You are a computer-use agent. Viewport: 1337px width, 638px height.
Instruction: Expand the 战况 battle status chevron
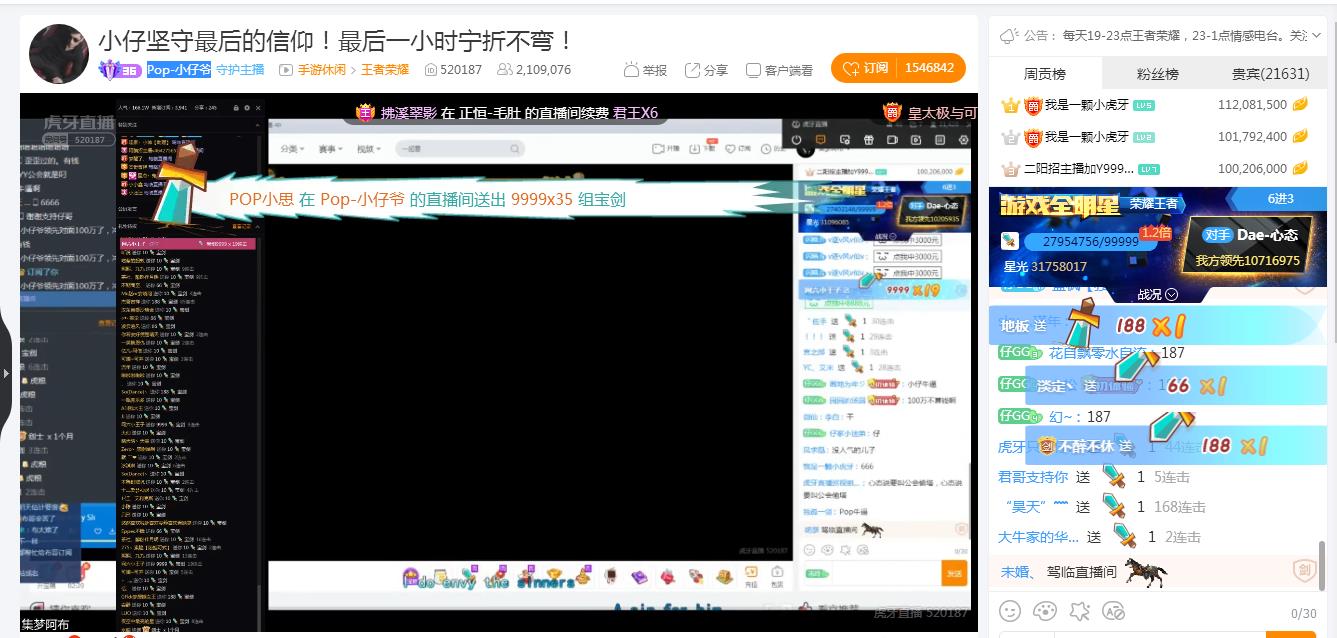(1171, 295)
